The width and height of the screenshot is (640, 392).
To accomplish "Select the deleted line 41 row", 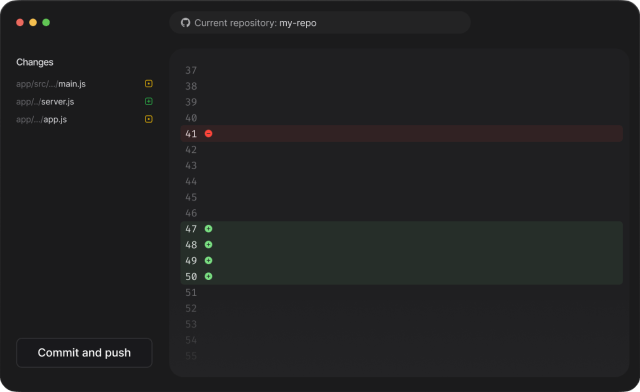I will [x=402, y=134].
